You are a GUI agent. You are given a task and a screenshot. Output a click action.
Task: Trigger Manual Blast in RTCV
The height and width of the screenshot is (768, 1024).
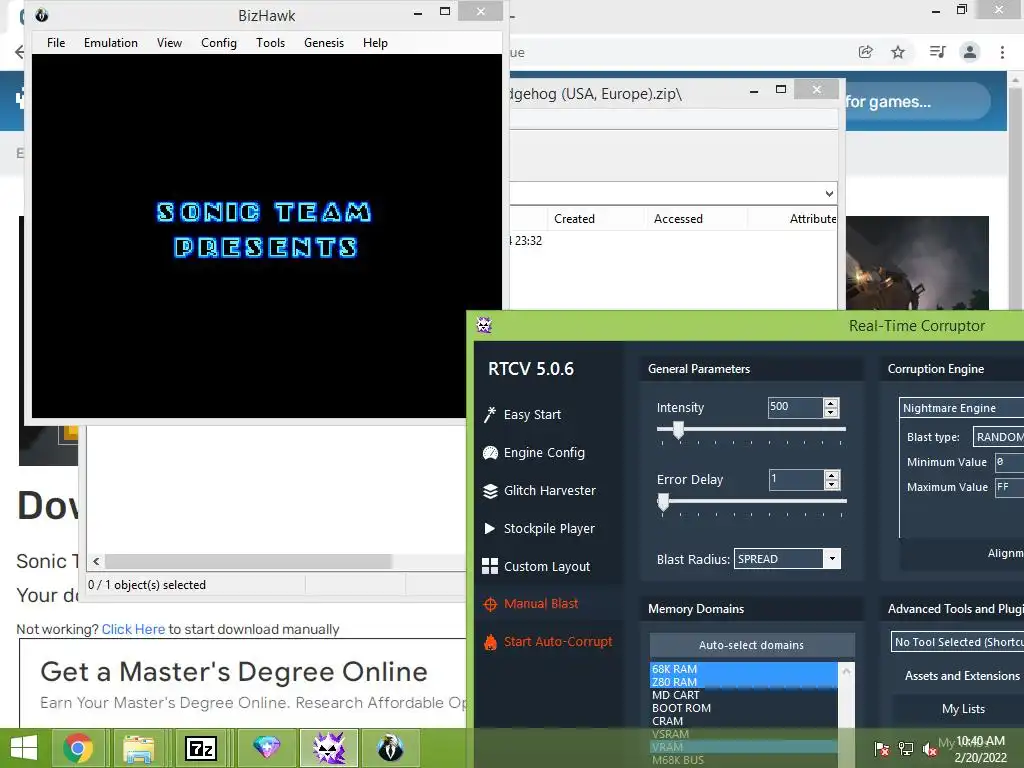[x=531, y=604]
